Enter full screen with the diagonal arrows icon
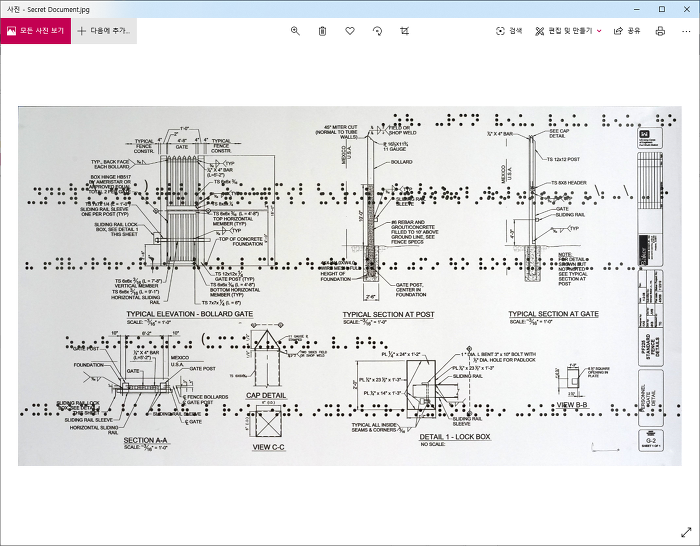This screenshot has height=546, width=700. coord(686,532)
